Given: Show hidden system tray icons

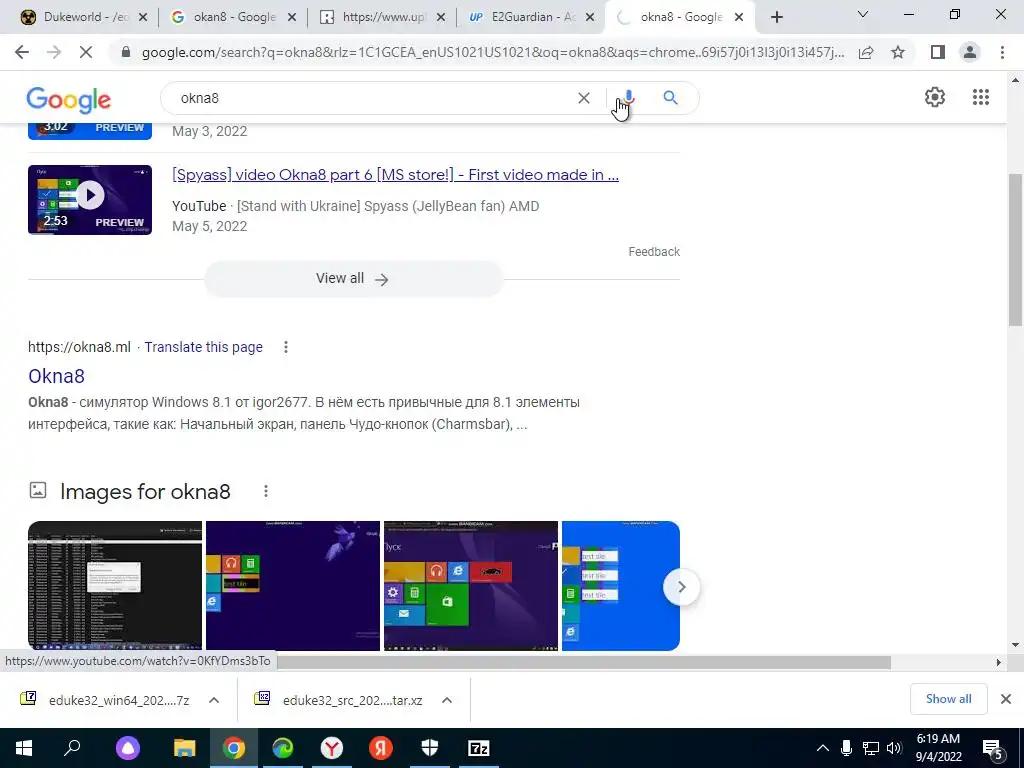Looking at the screenshot, I should (x=823, y=748).
